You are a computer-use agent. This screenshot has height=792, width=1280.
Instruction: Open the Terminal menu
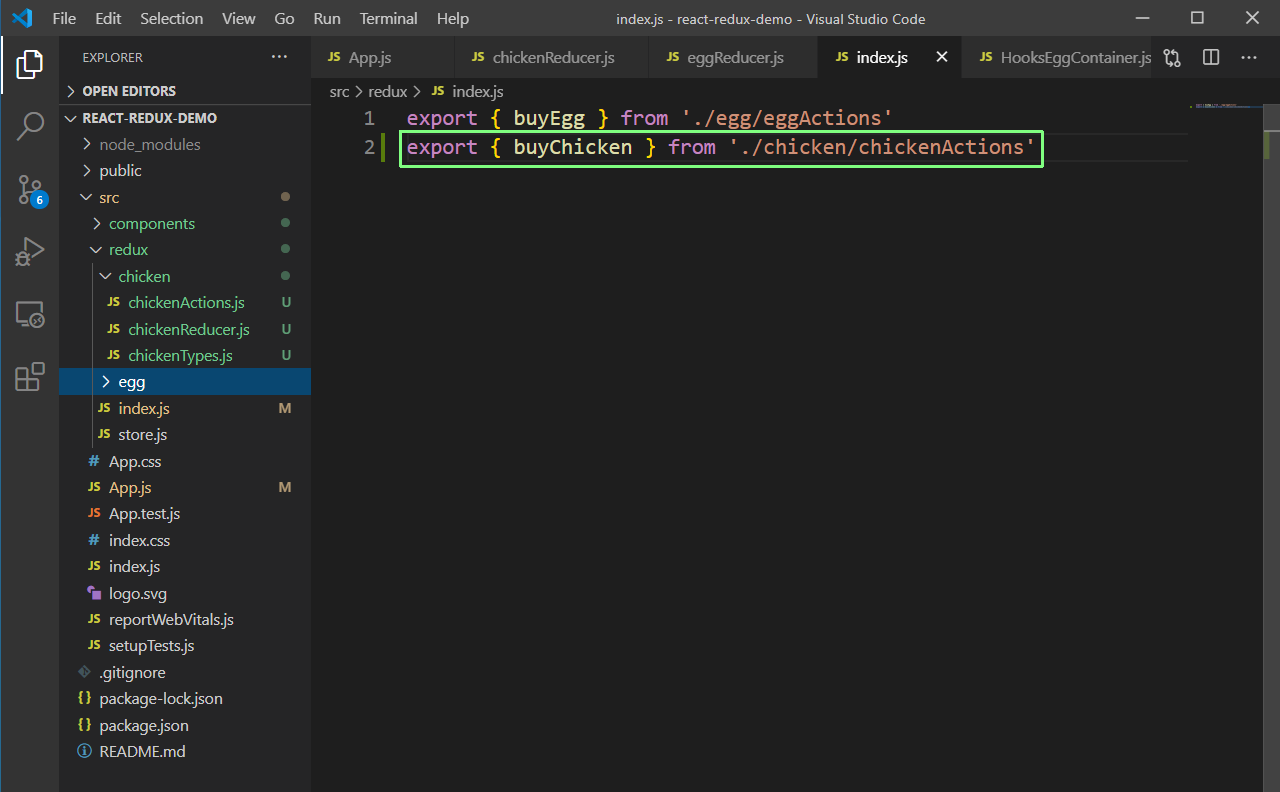(x=389, y=18)
